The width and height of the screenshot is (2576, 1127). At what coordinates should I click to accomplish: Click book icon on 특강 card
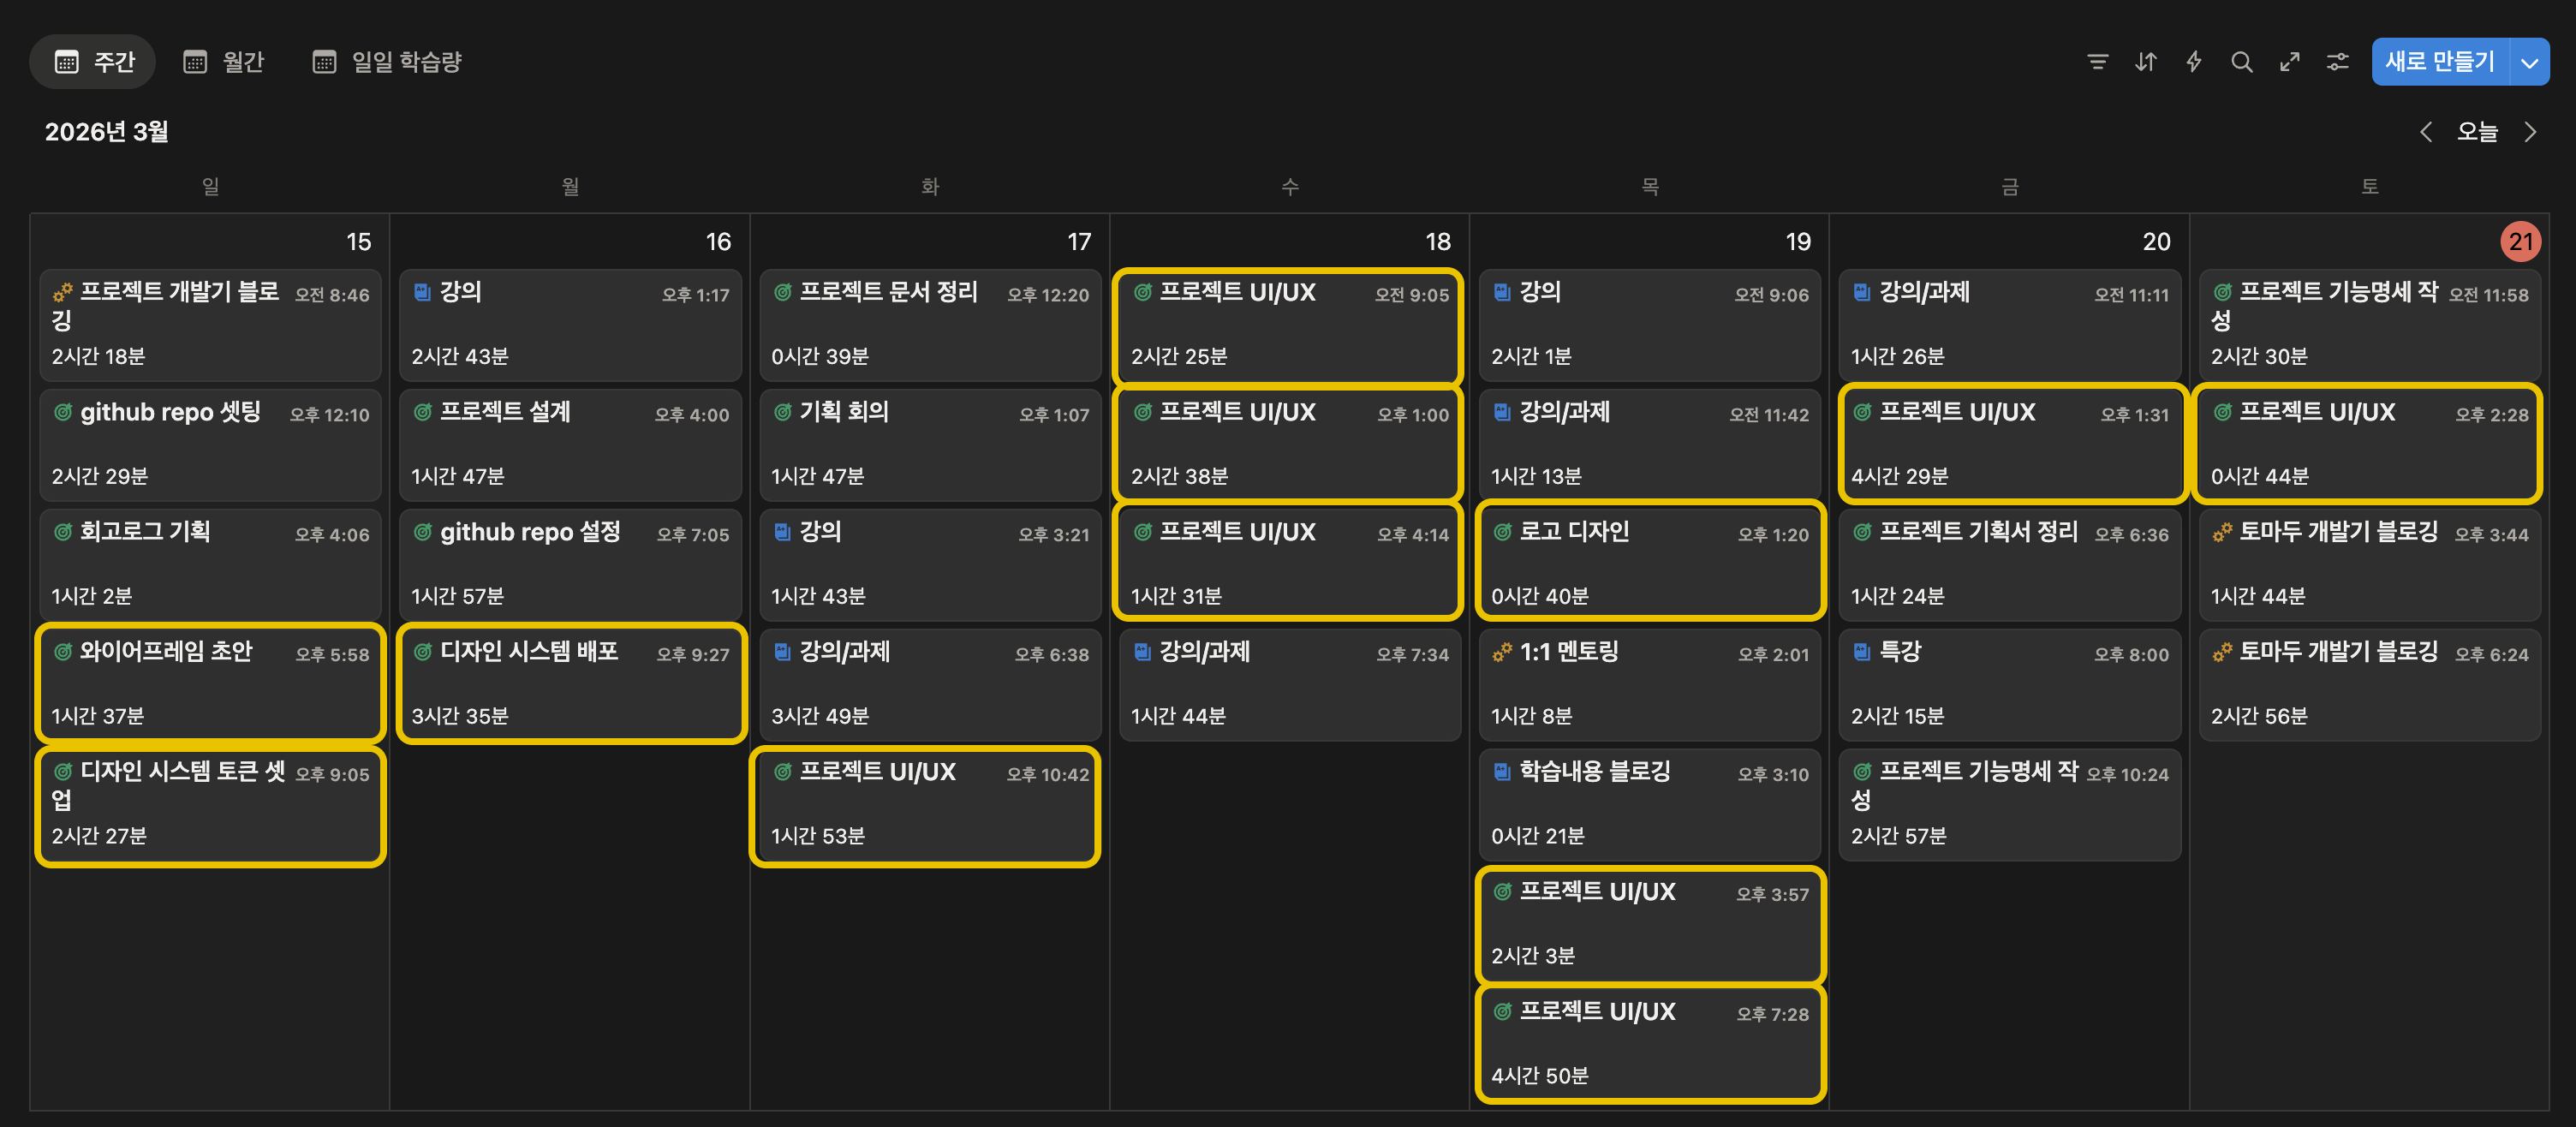click(1861, 652)
